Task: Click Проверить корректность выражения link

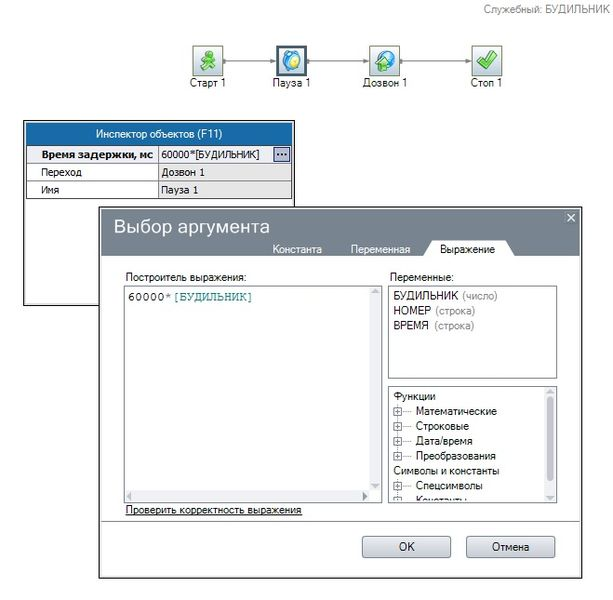Action: pyautogui.click(x=213, y=510)
